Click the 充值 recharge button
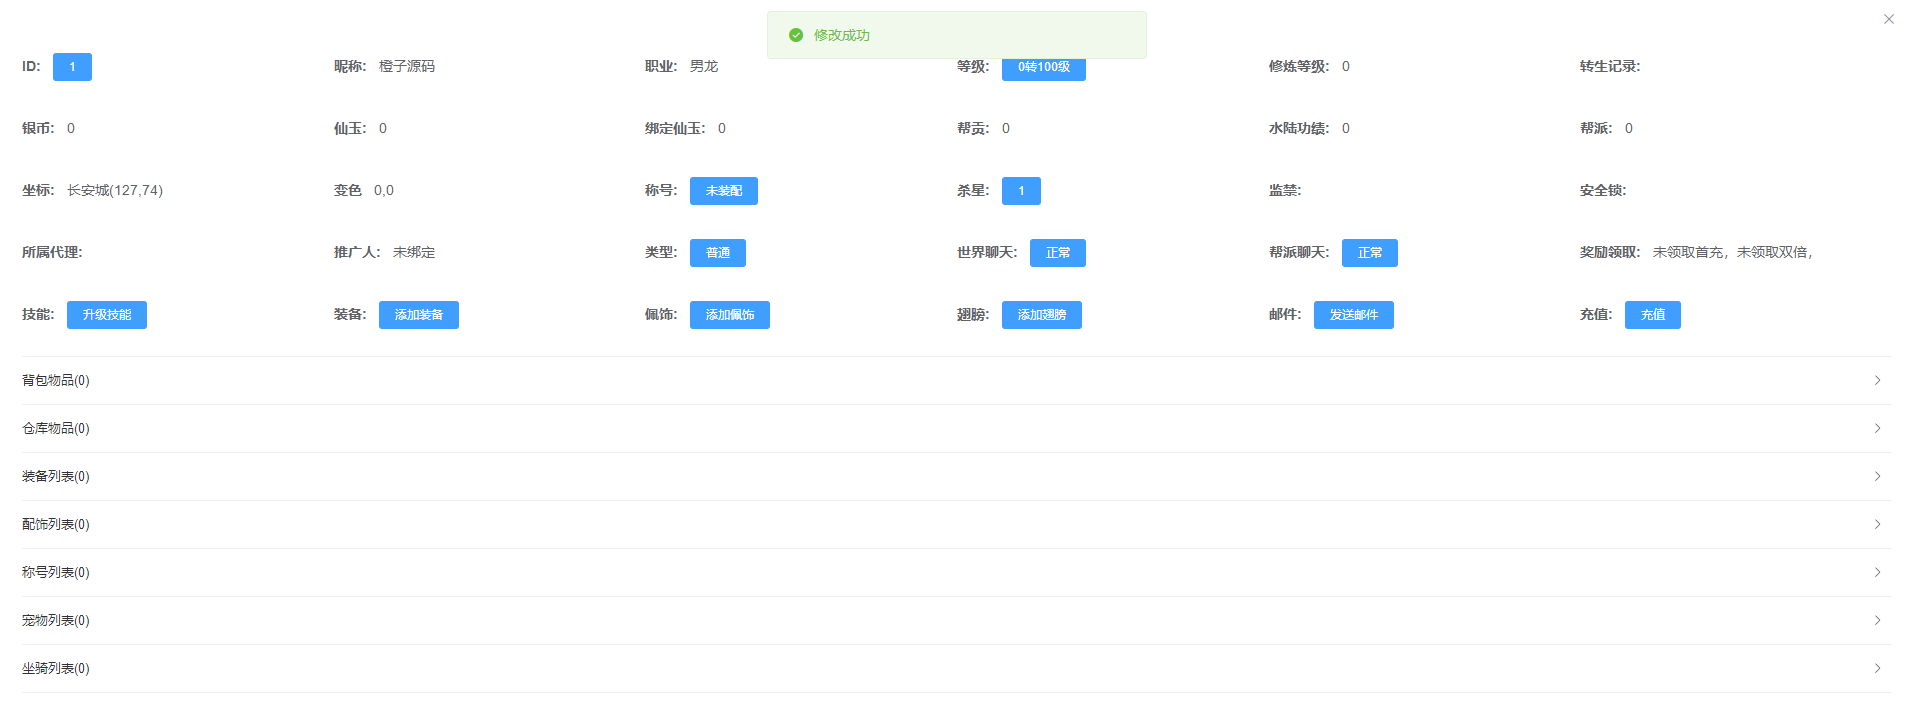 (1652, 315)
